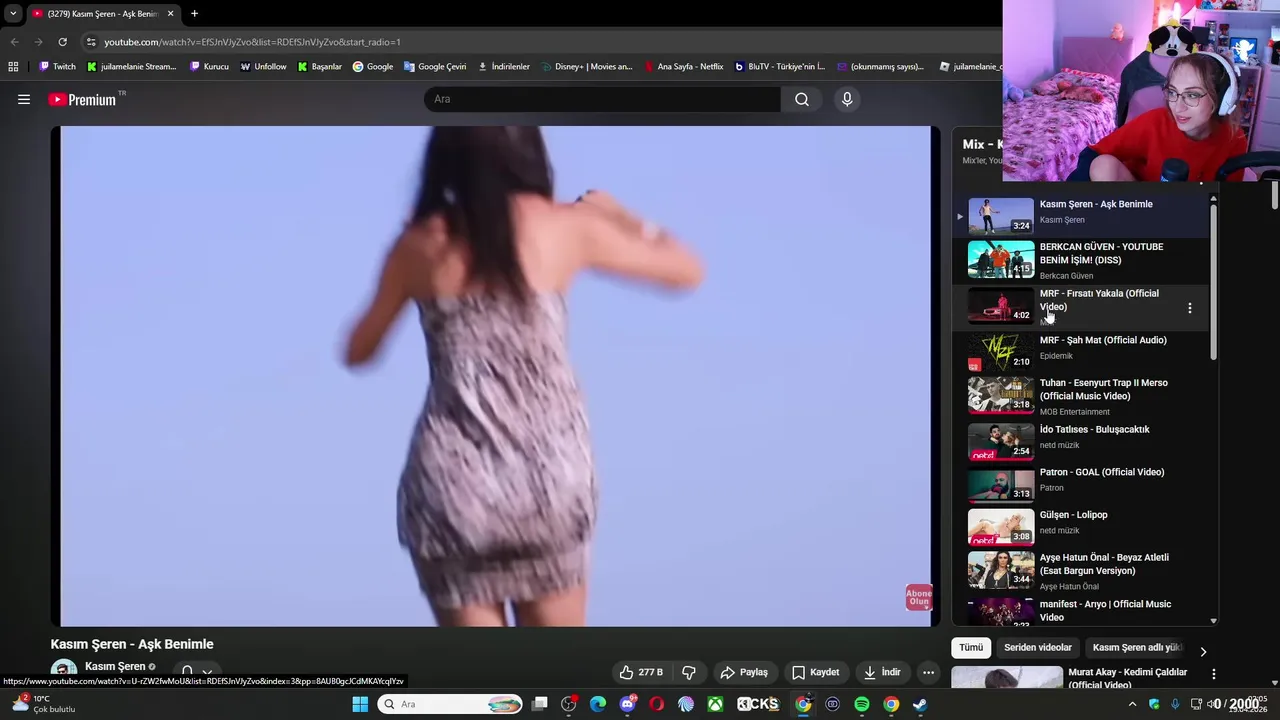
Task: Like the video with thumbs-up 277 B
Action: (x=641, y=672)
